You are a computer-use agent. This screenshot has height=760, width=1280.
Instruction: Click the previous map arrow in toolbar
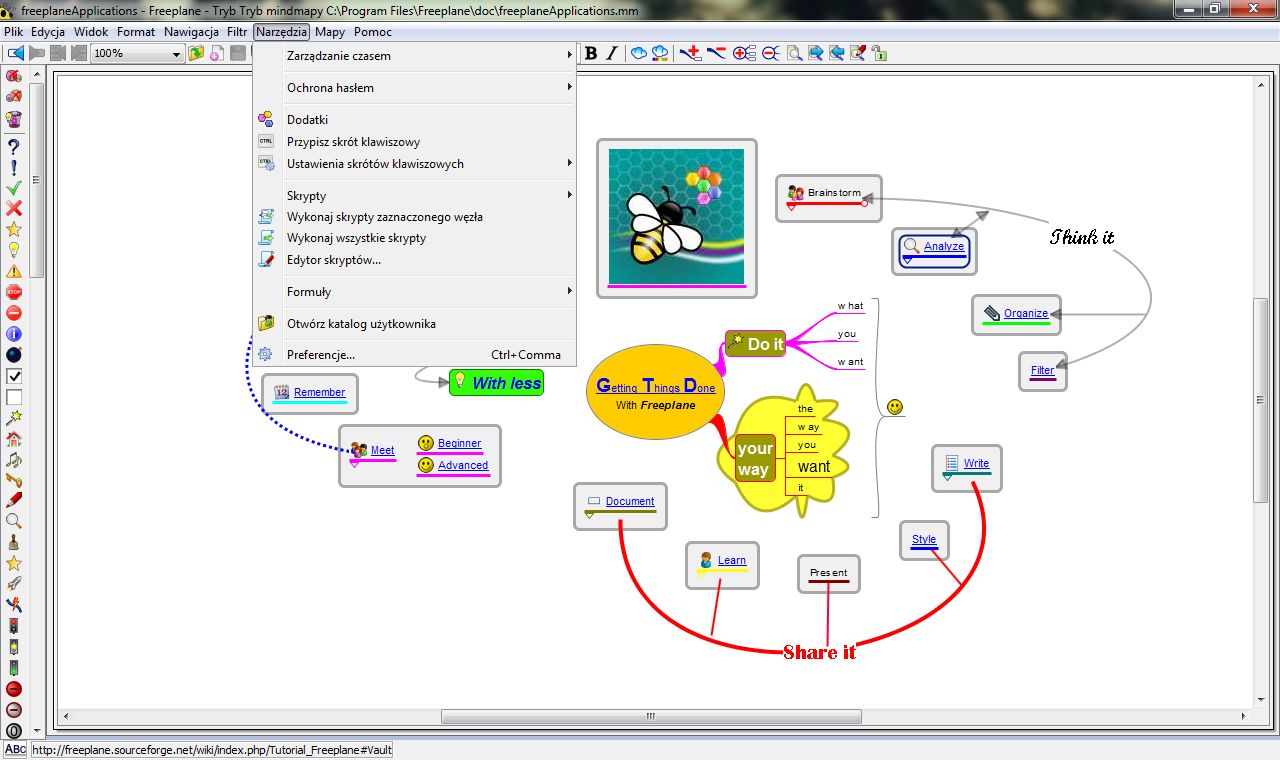click(15, 53)
